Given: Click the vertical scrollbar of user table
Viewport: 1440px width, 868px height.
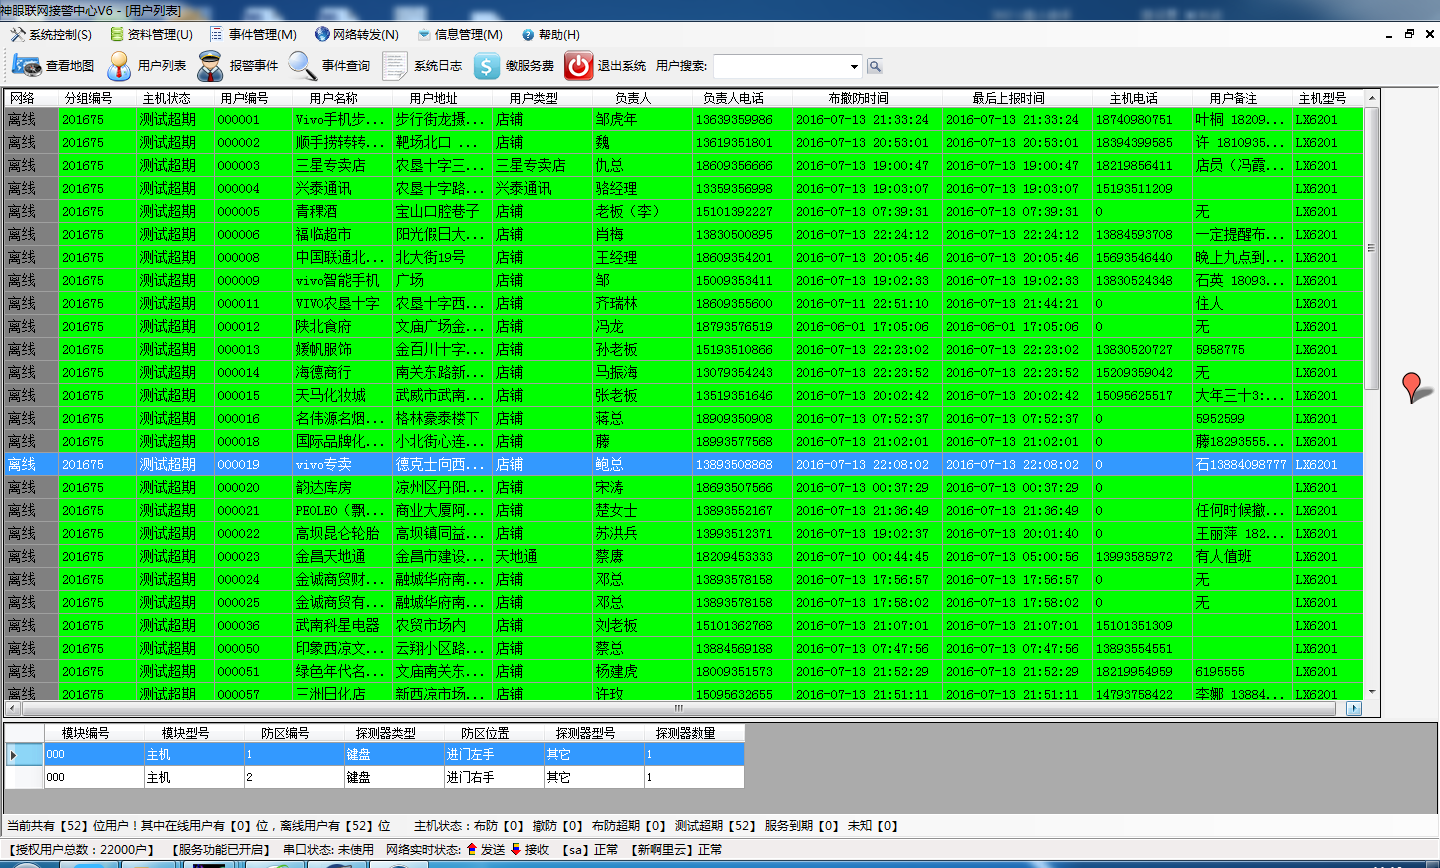Looking at the screenshot, I should [x=1372, y=248].
